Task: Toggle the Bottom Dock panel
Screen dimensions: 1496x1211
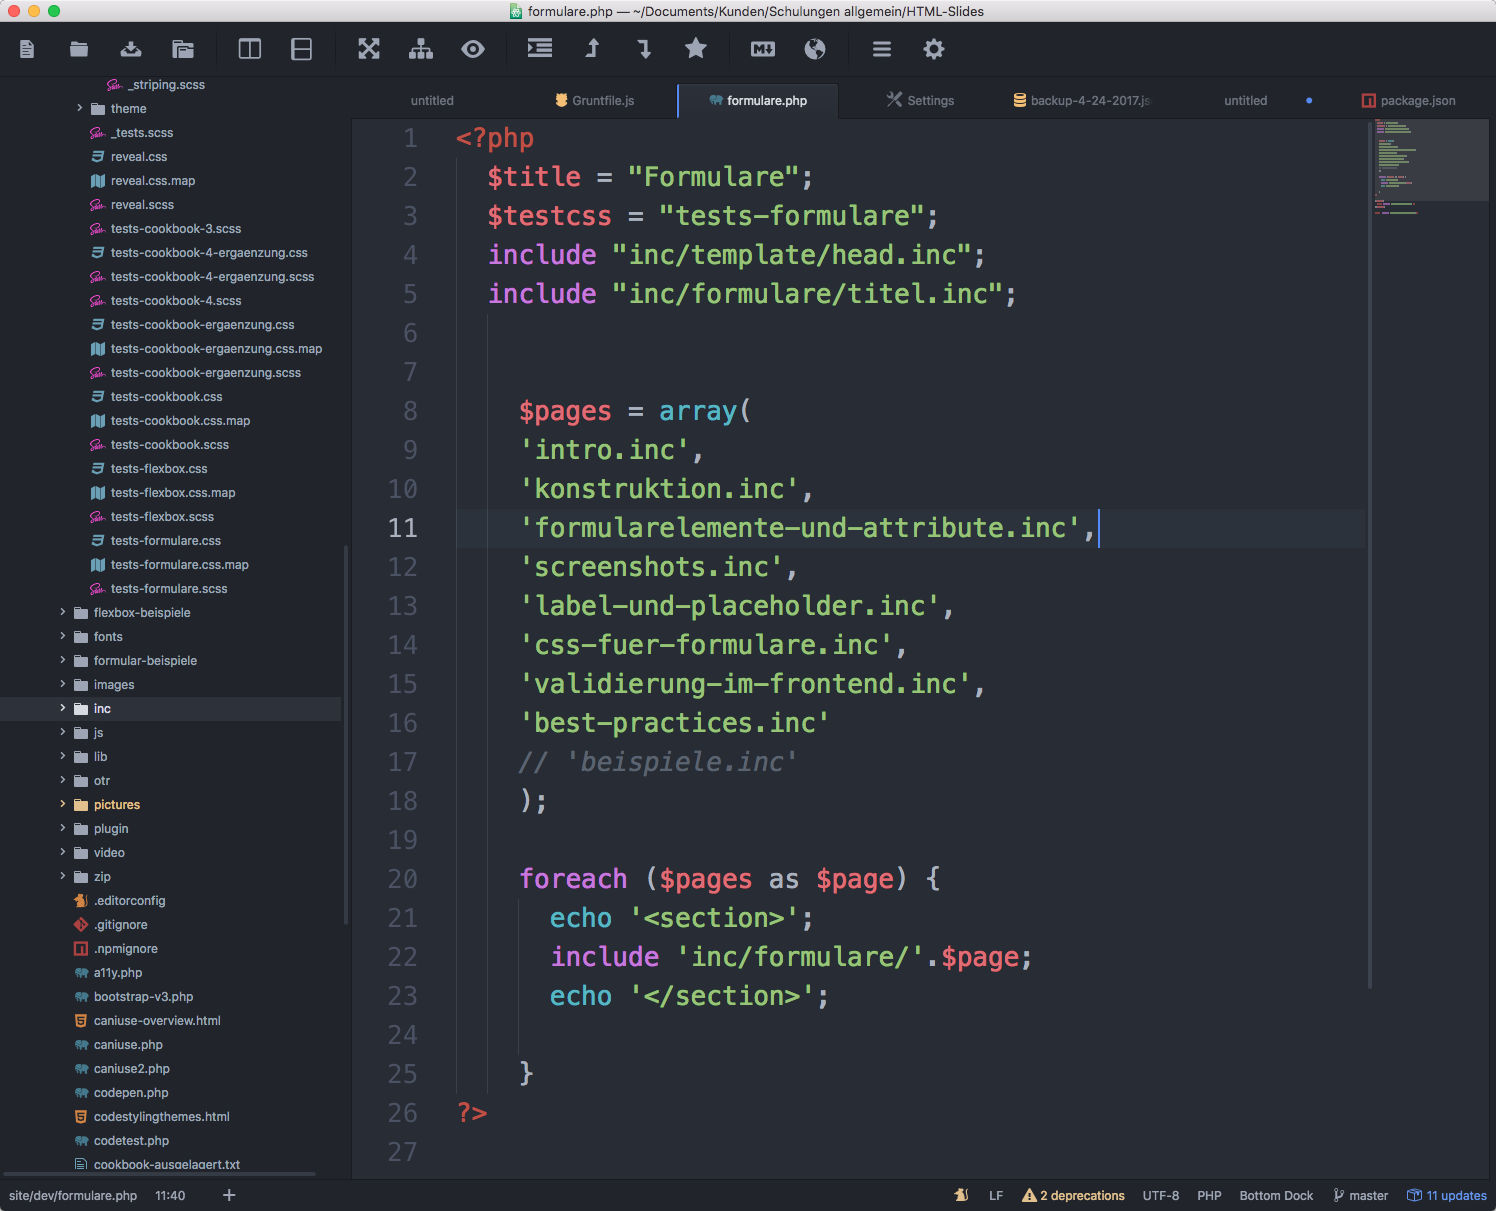Action: tap(1276, 1195)
